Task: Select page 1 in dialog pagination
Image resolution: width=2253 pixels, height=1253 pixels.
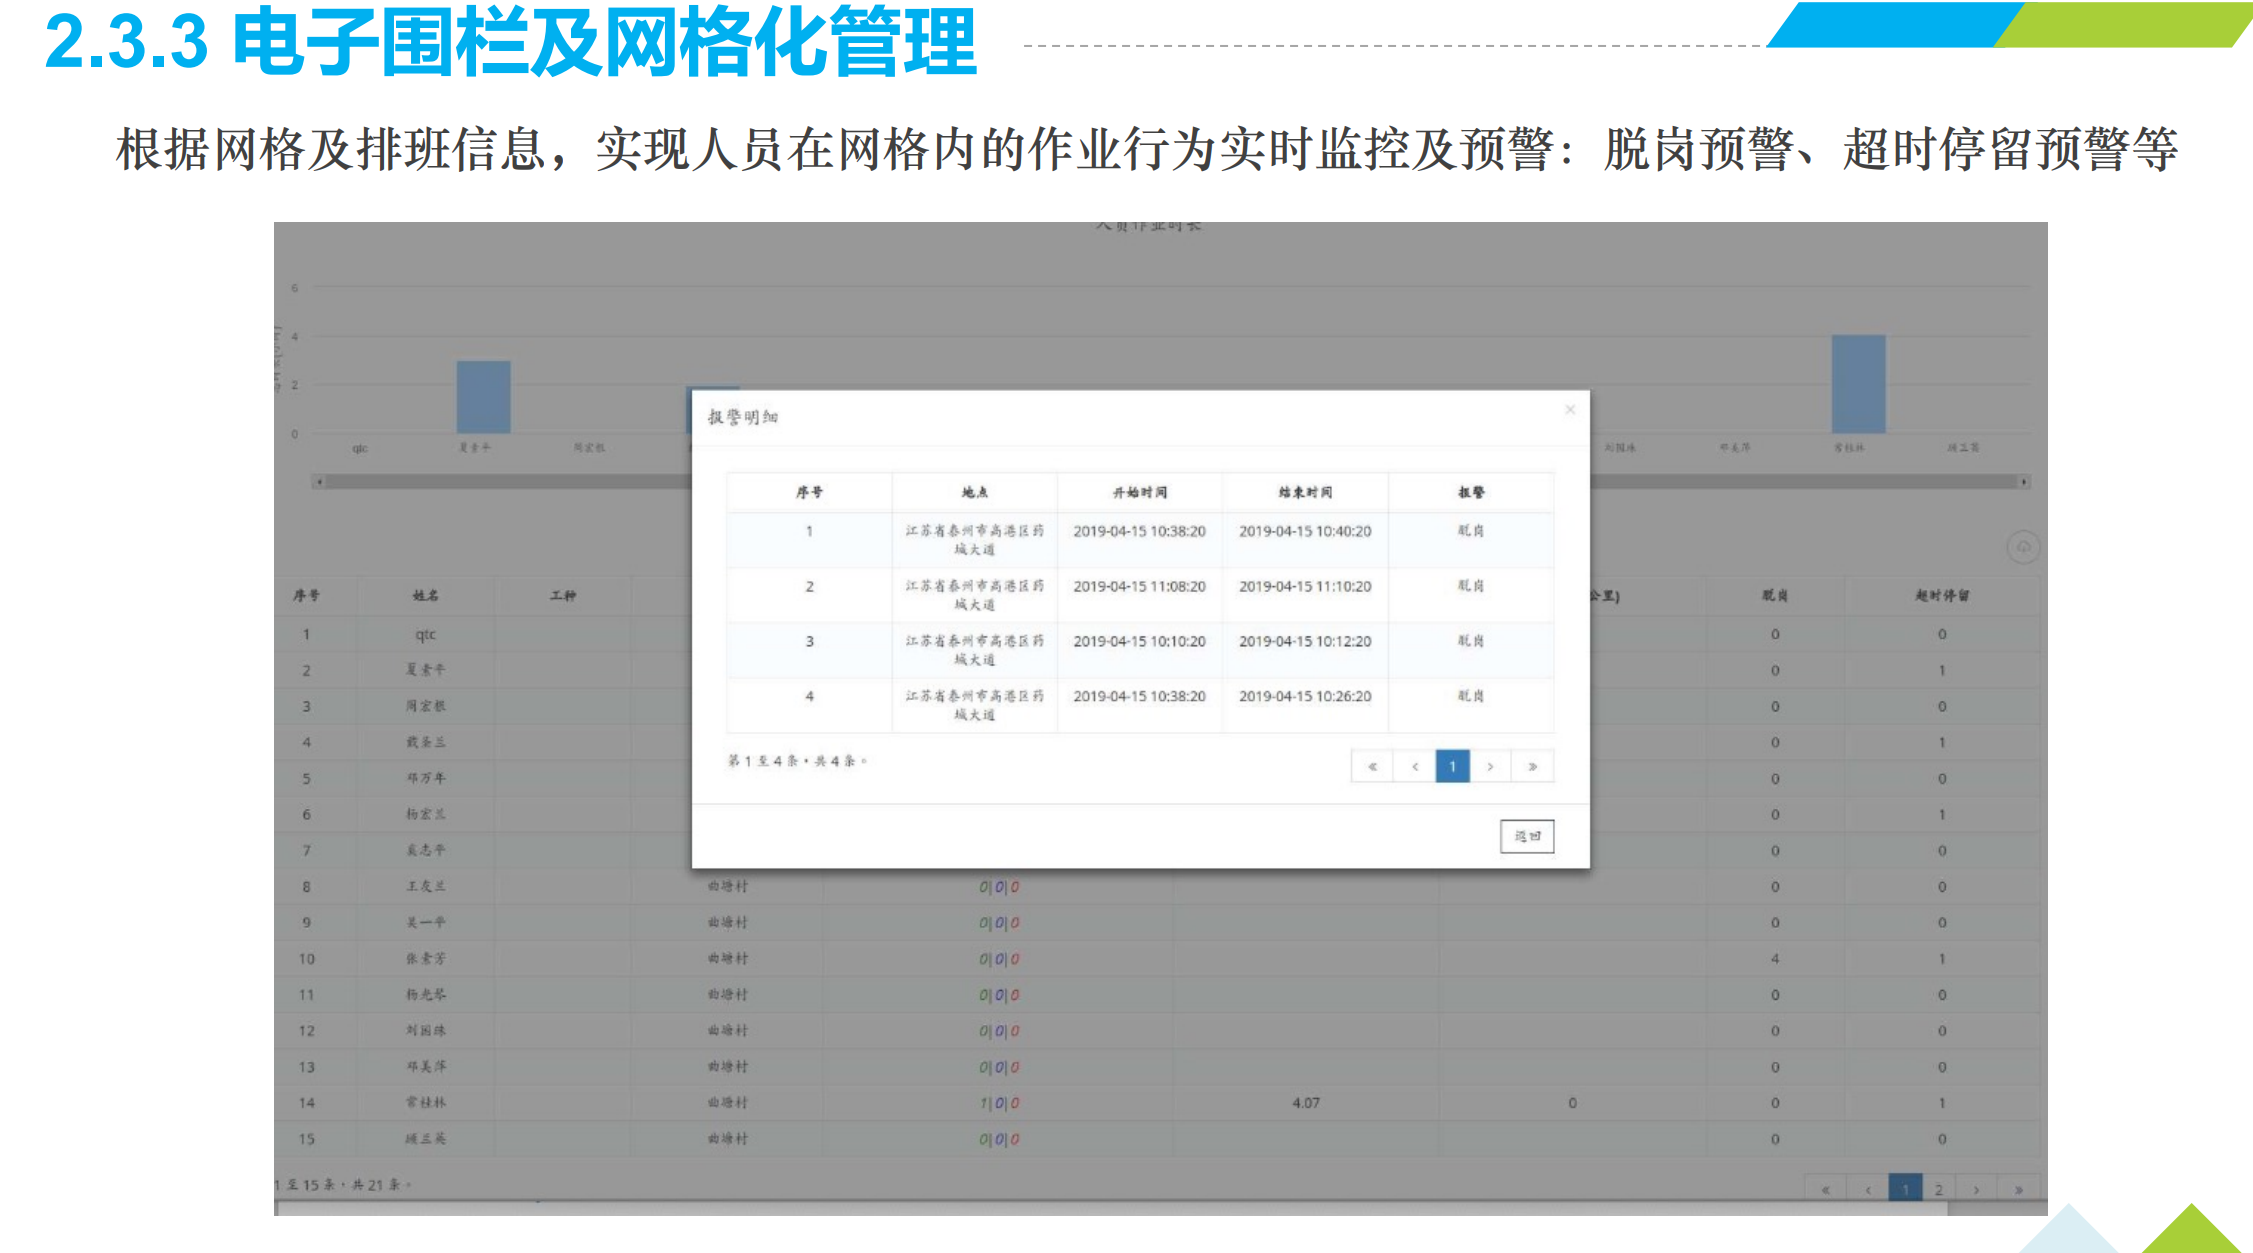Action: (x=1452, y=767)
